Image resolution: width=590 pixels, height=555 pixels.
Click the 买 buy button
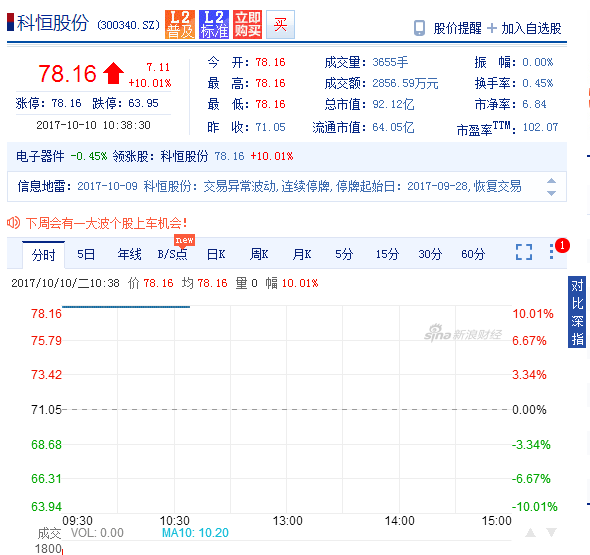pos(280,24)
